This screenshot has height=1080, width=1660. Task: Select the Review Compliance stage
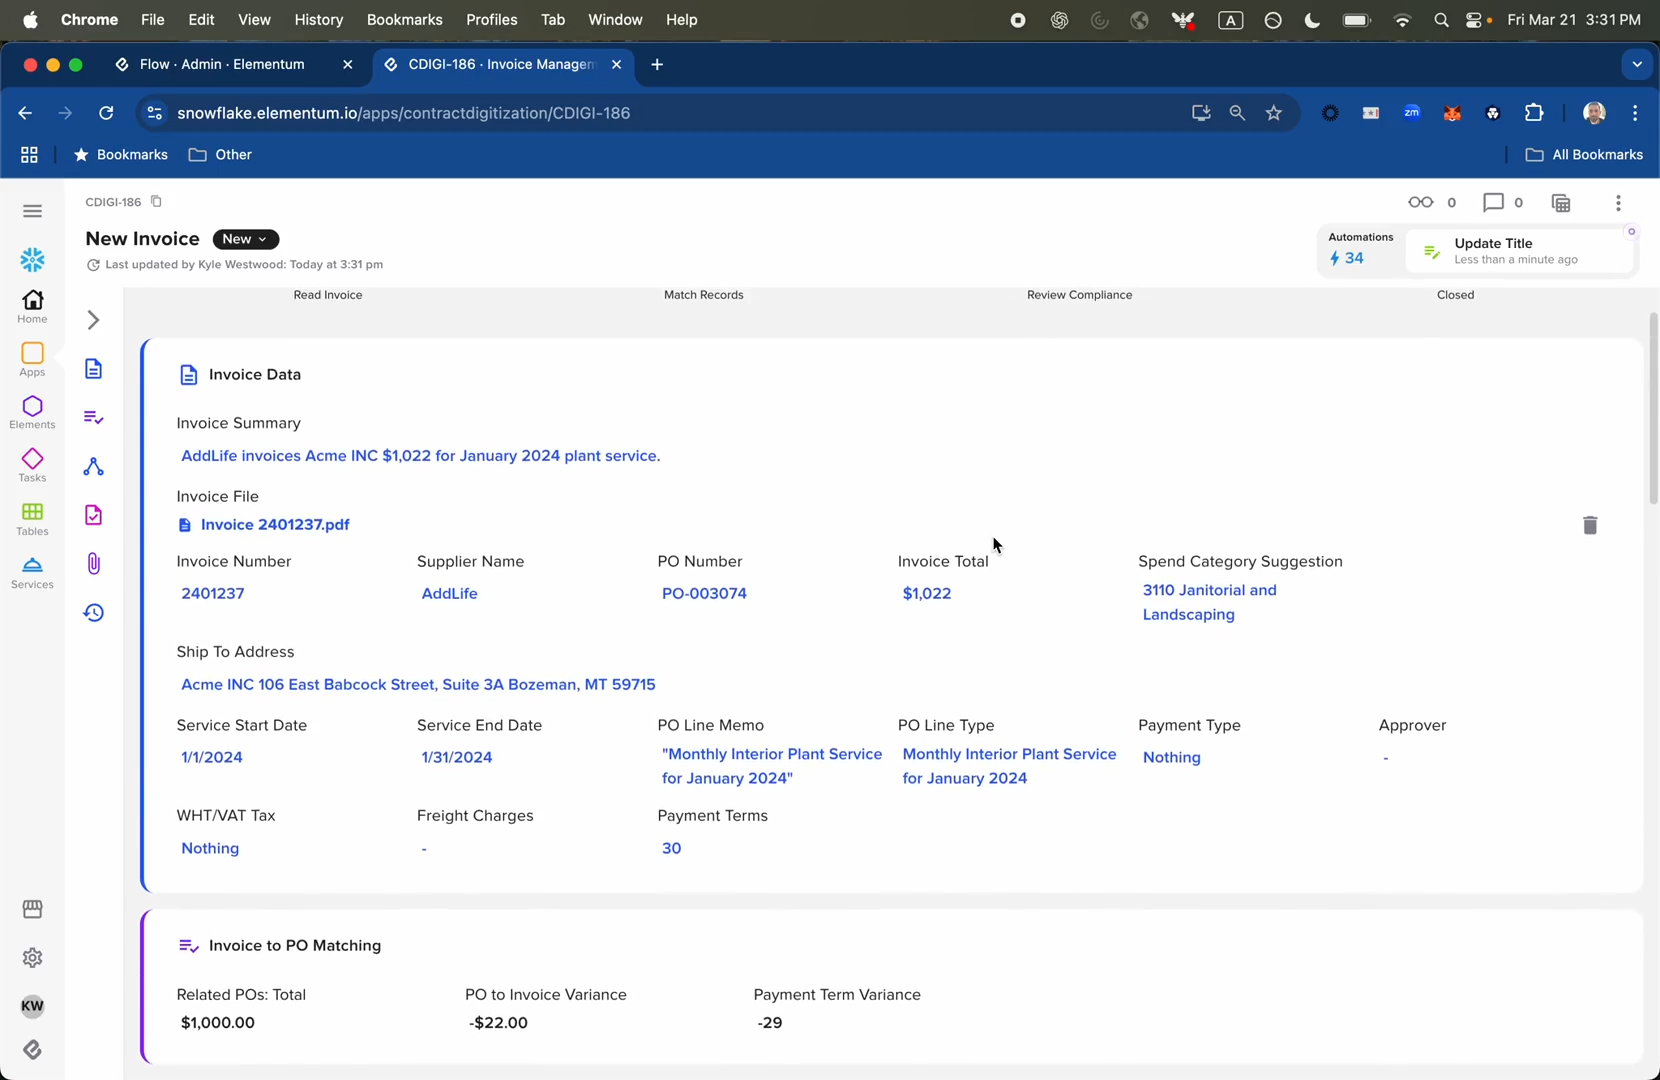coord(1079,295)
